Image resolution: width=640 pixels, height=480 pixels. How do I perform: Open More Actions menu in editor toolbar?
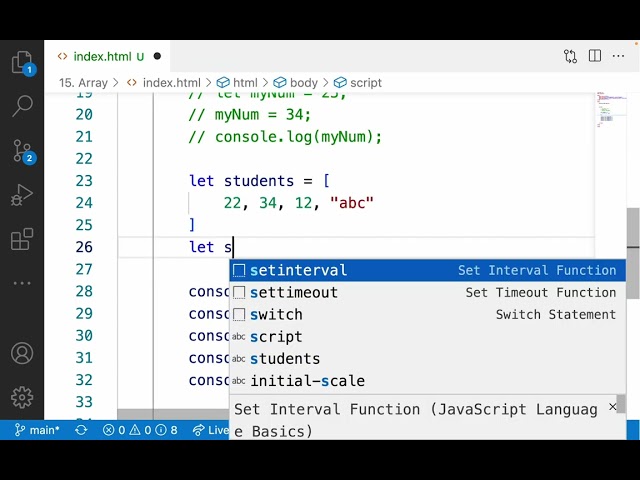point(618,56)
